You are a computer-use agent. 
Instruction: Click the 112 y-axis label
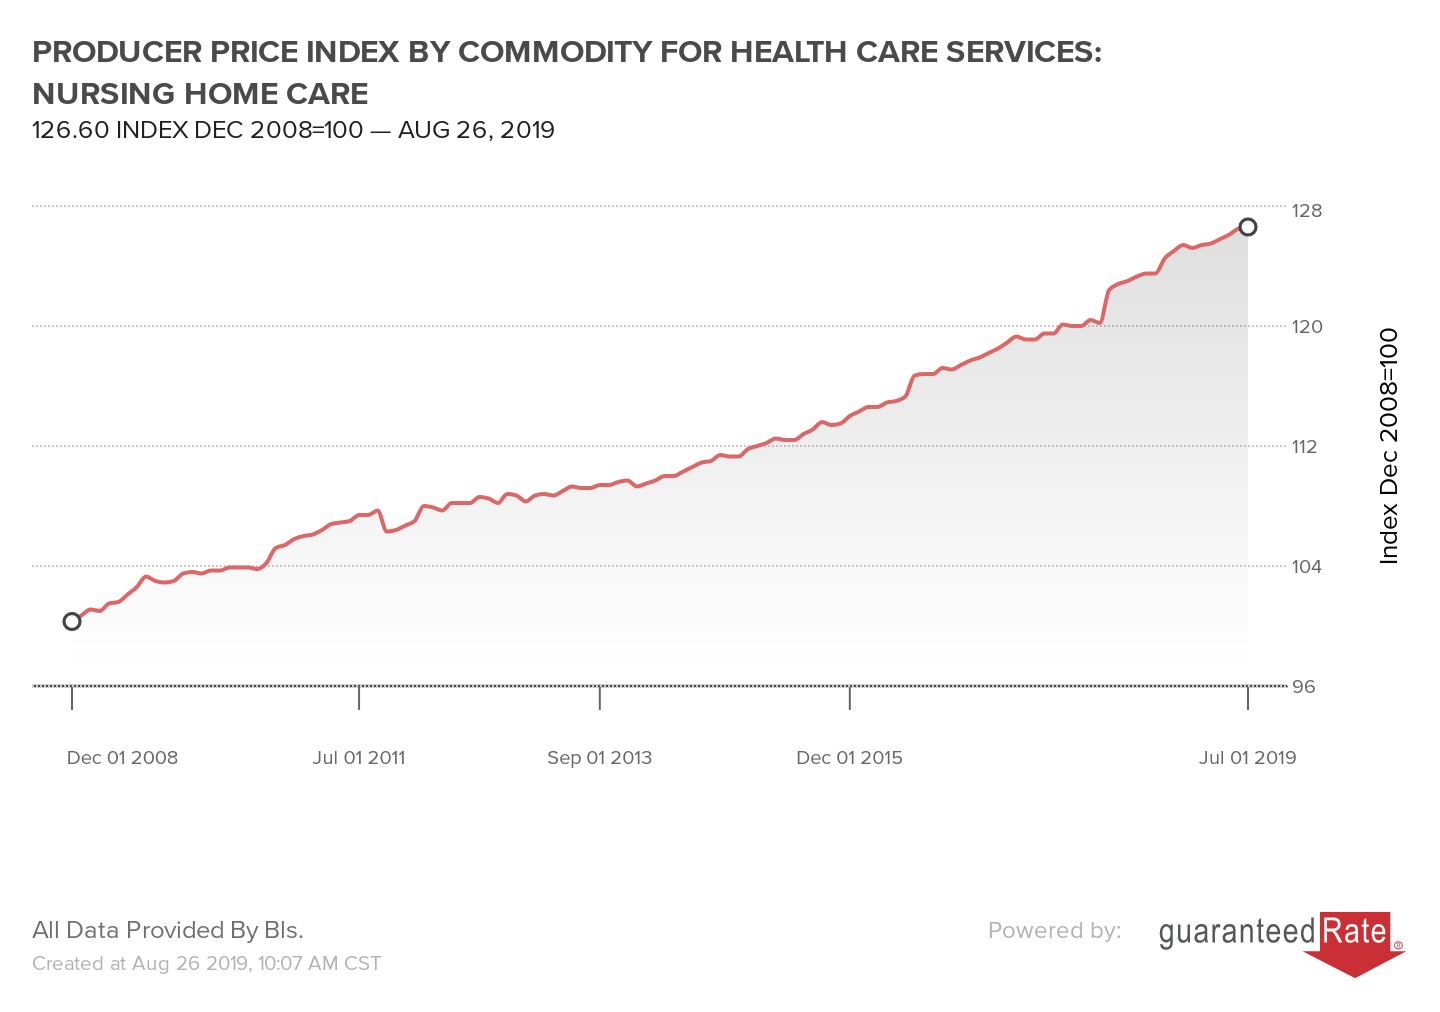(x=1306, y=446)
